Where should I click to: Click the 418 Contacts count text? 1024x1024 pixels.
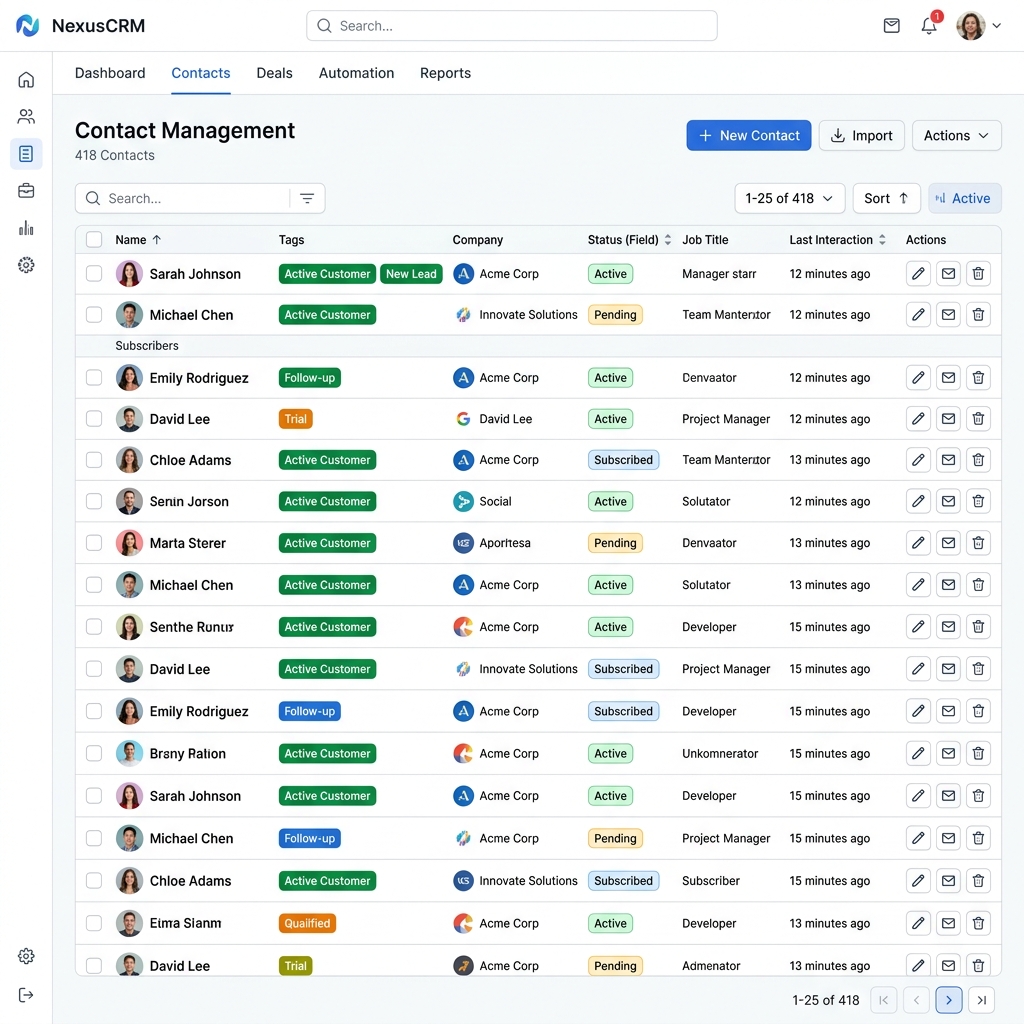115,155
